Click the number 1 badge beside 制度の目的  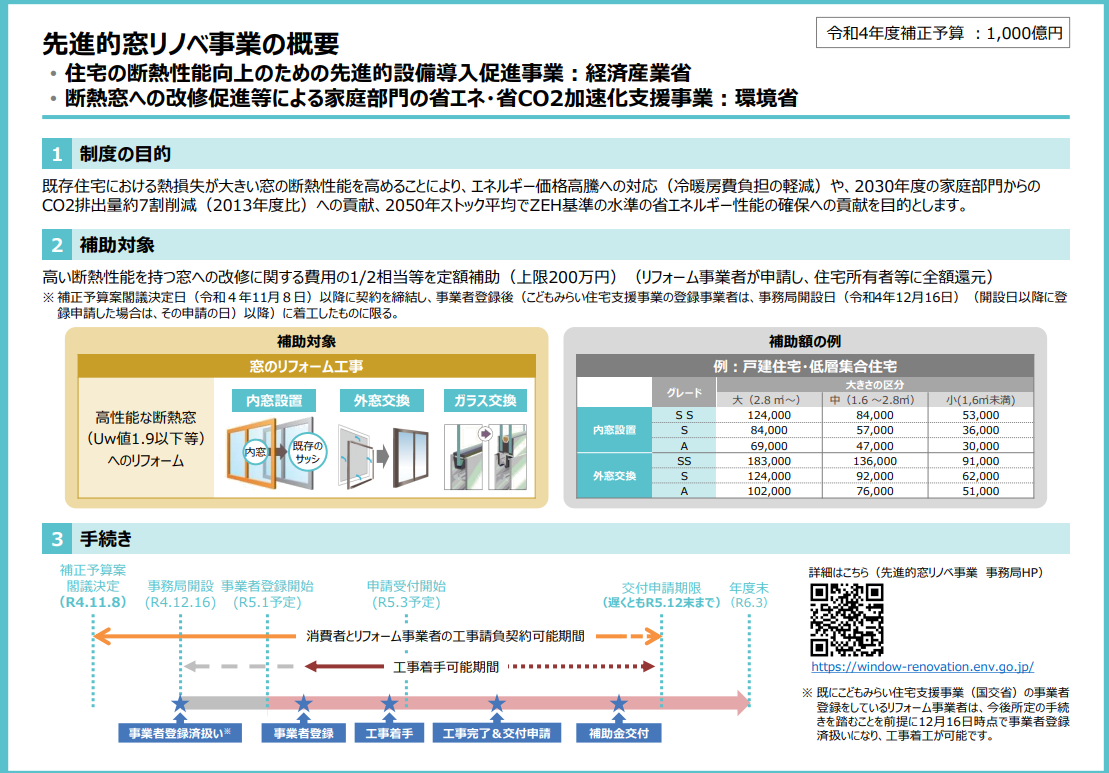point(57,154)
